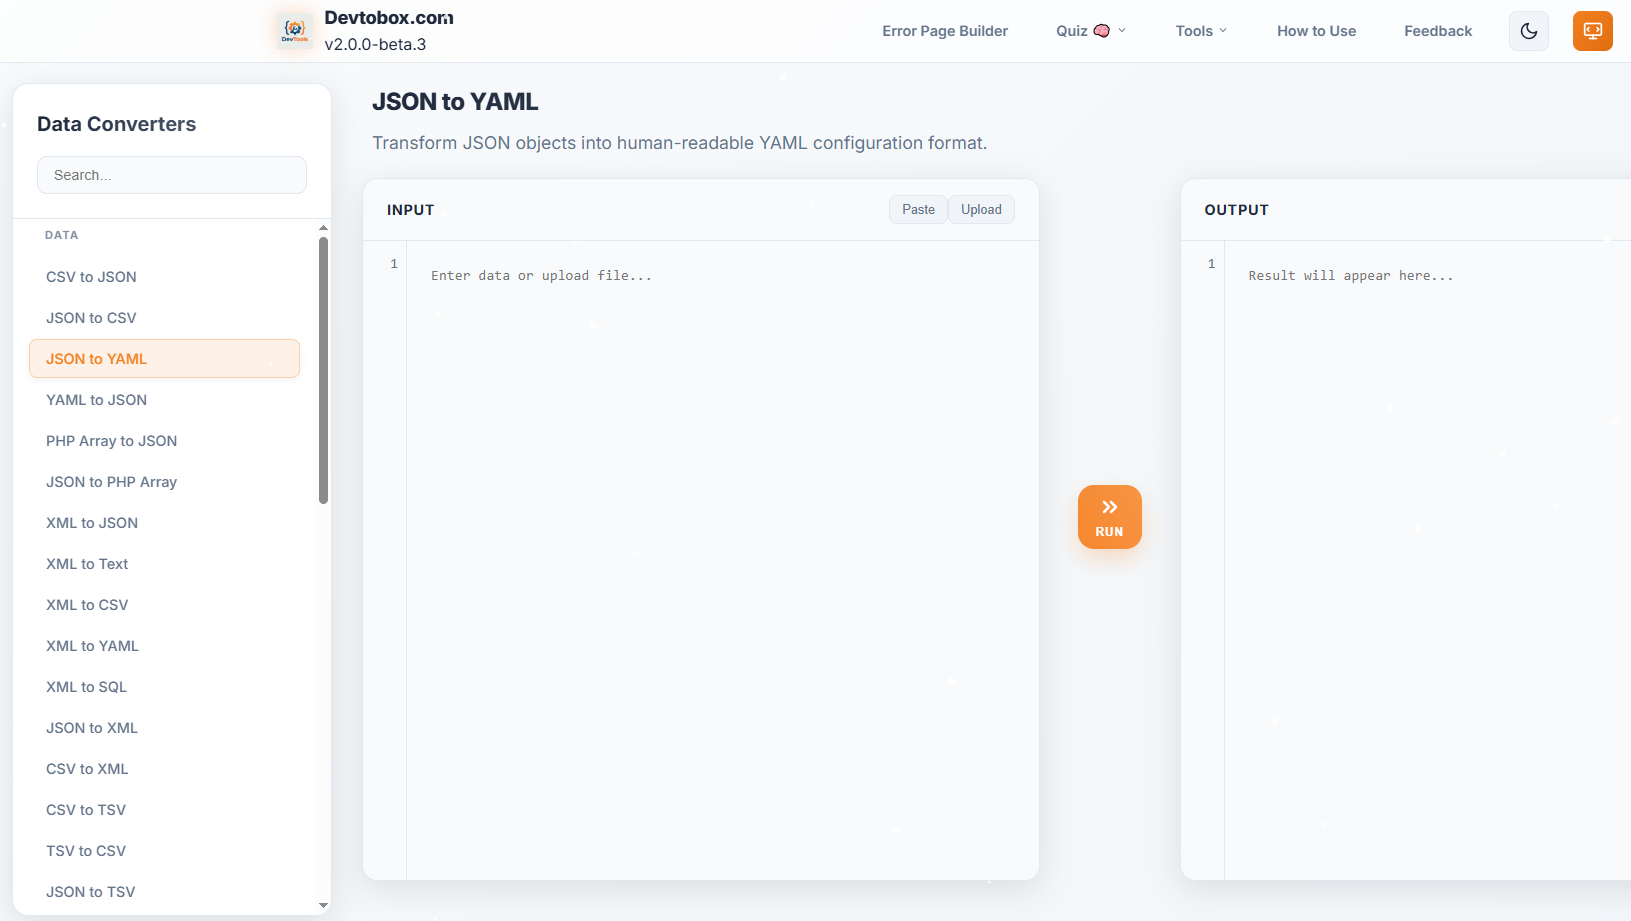
Task: Toggle dark mode with the moon icon
Action: pos(1528,31)
